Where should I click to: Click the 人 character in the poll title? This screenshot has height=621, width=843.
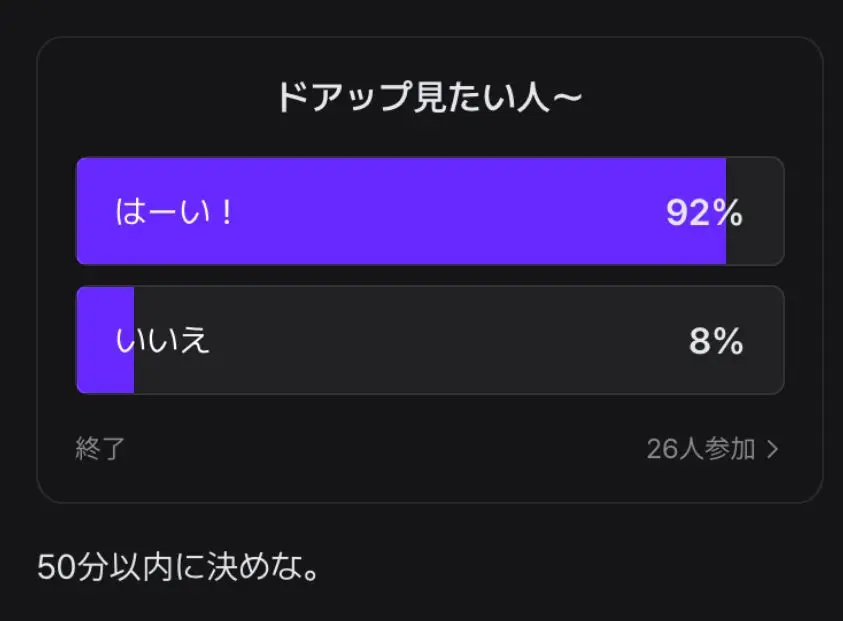pyautogui.click(x=533, y=97)
